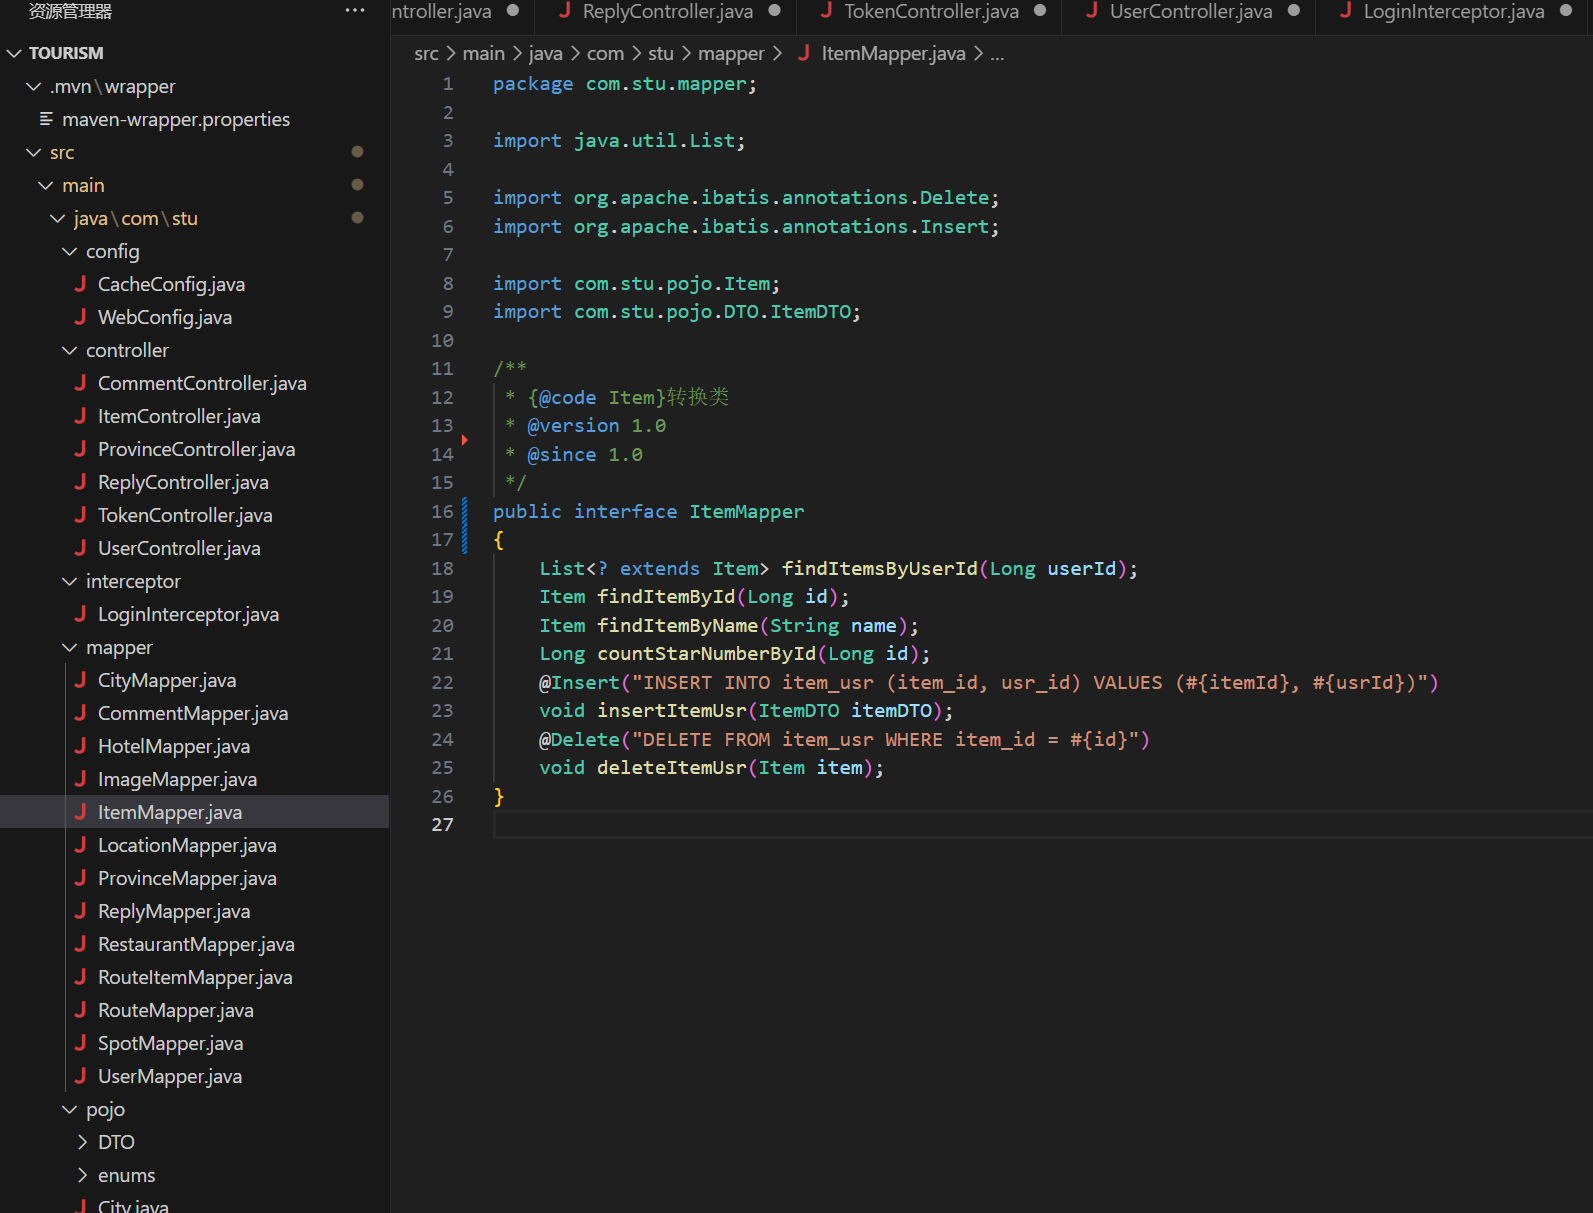Screen dimensions: 1593x1213
Task: Click unsaved dot on LoginInterceptor.java tab
Action: (1566, 11)
